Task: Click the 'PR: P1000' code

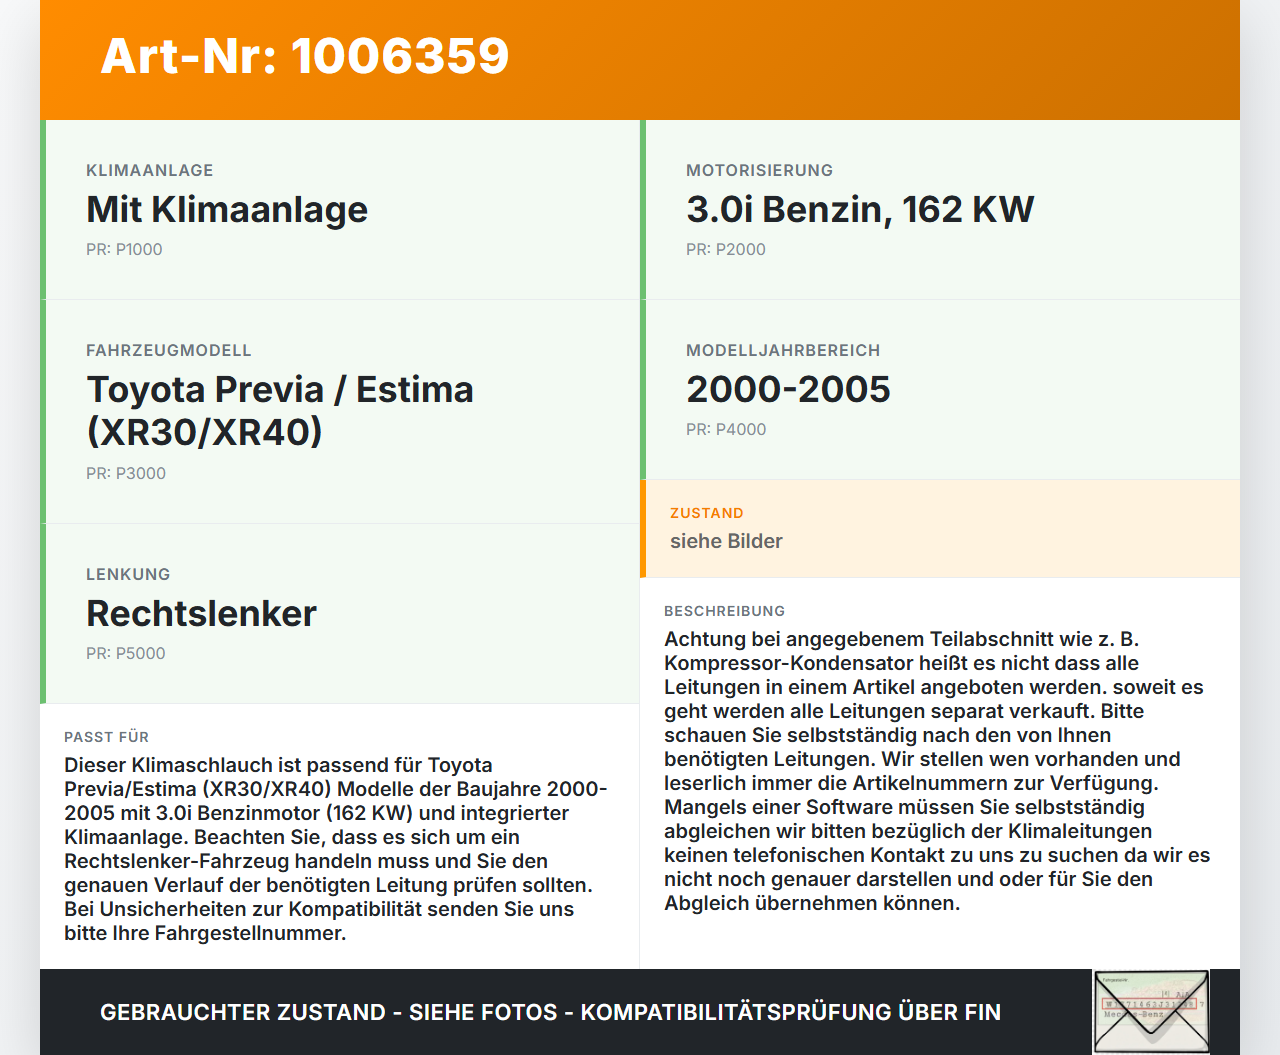Action: tap(124, 250)
